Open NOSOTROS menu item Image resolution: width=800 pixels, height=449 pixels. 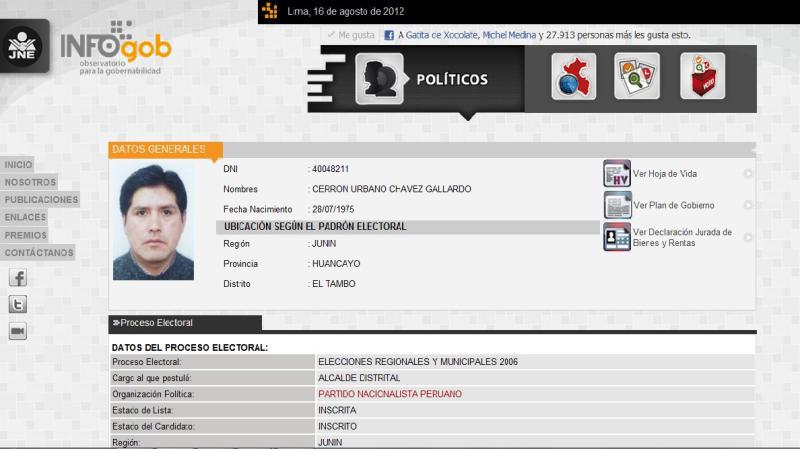click(30, 182)
